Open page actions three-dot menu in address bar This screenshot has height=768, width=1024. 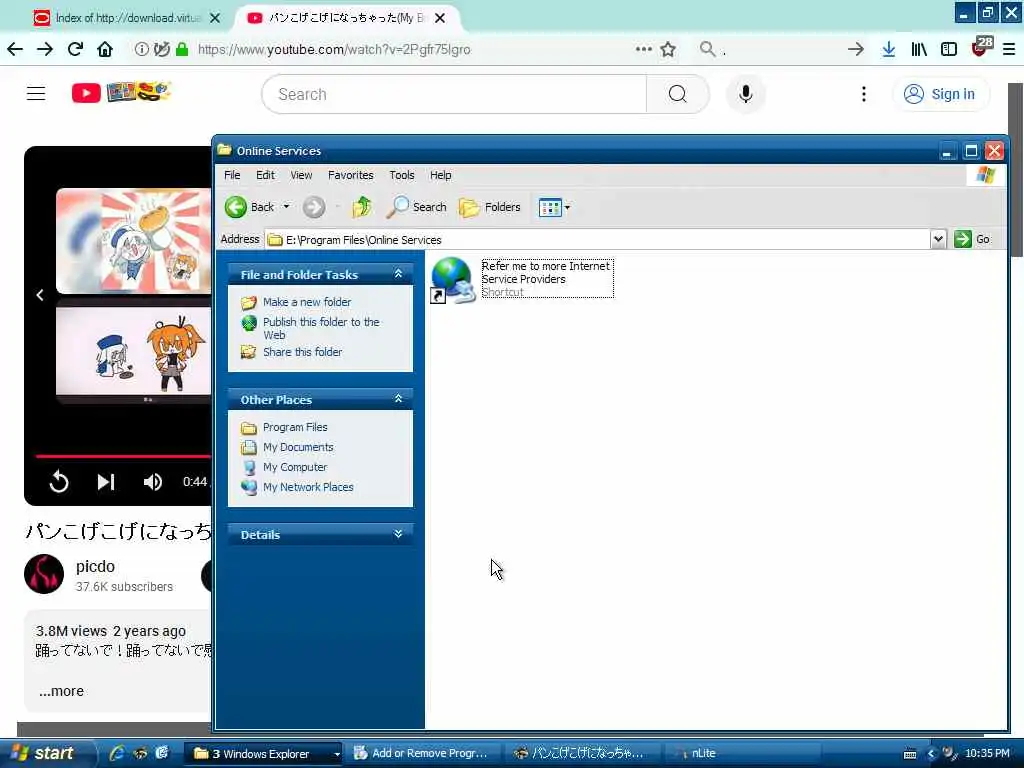tap(643, 49)
